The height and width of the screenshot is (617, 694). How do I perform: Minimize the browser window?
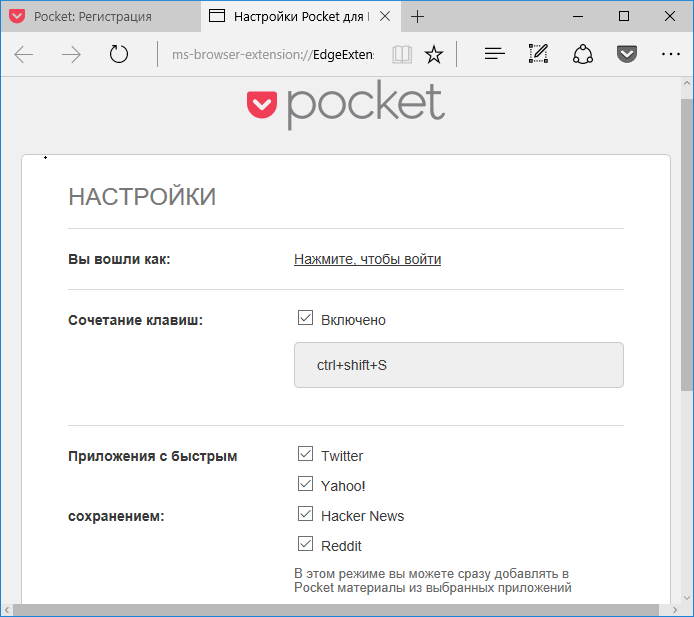[x=578, y=16]
